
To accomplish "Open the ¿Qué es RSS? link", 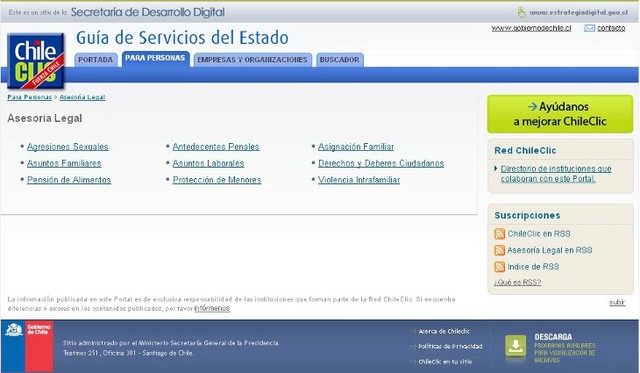I will click(518, 282).
